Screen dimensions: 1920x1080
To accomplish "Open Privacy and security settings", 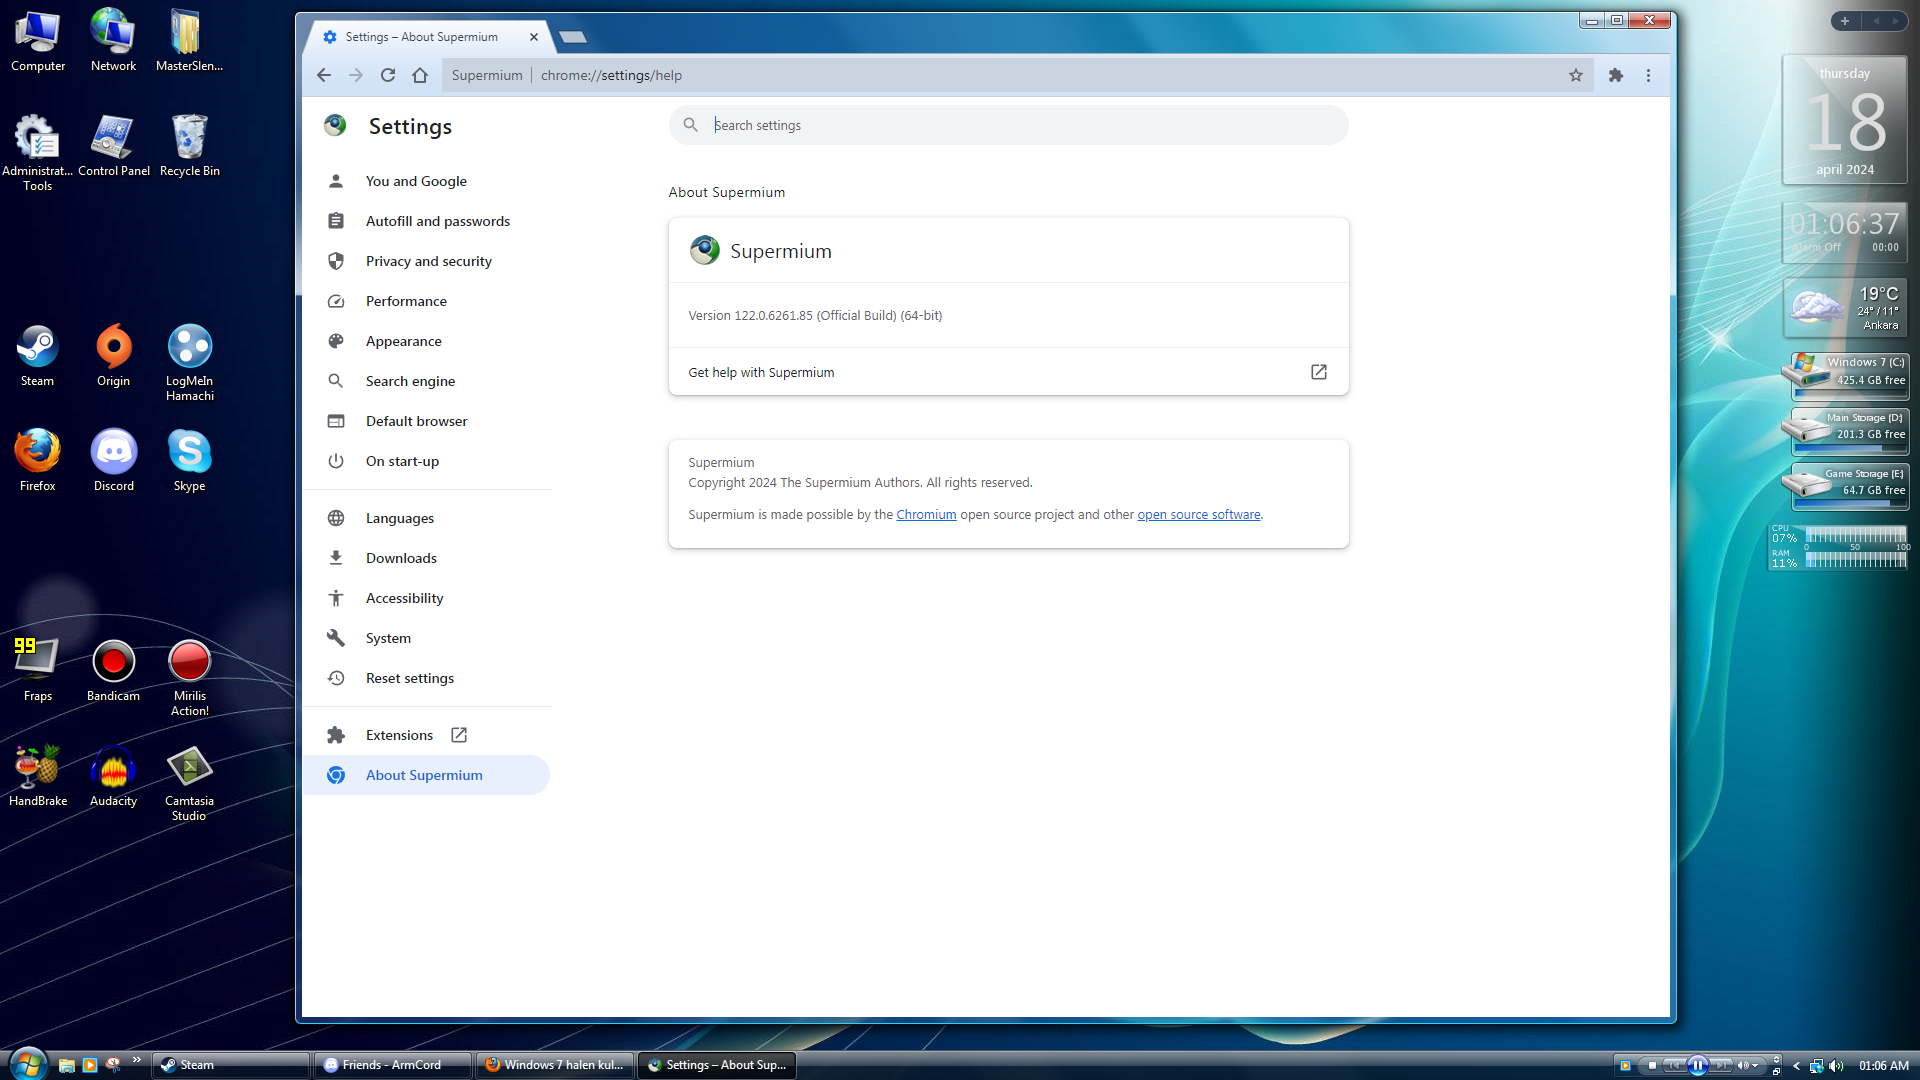I will pyautogui.click(x=428, y=261).
